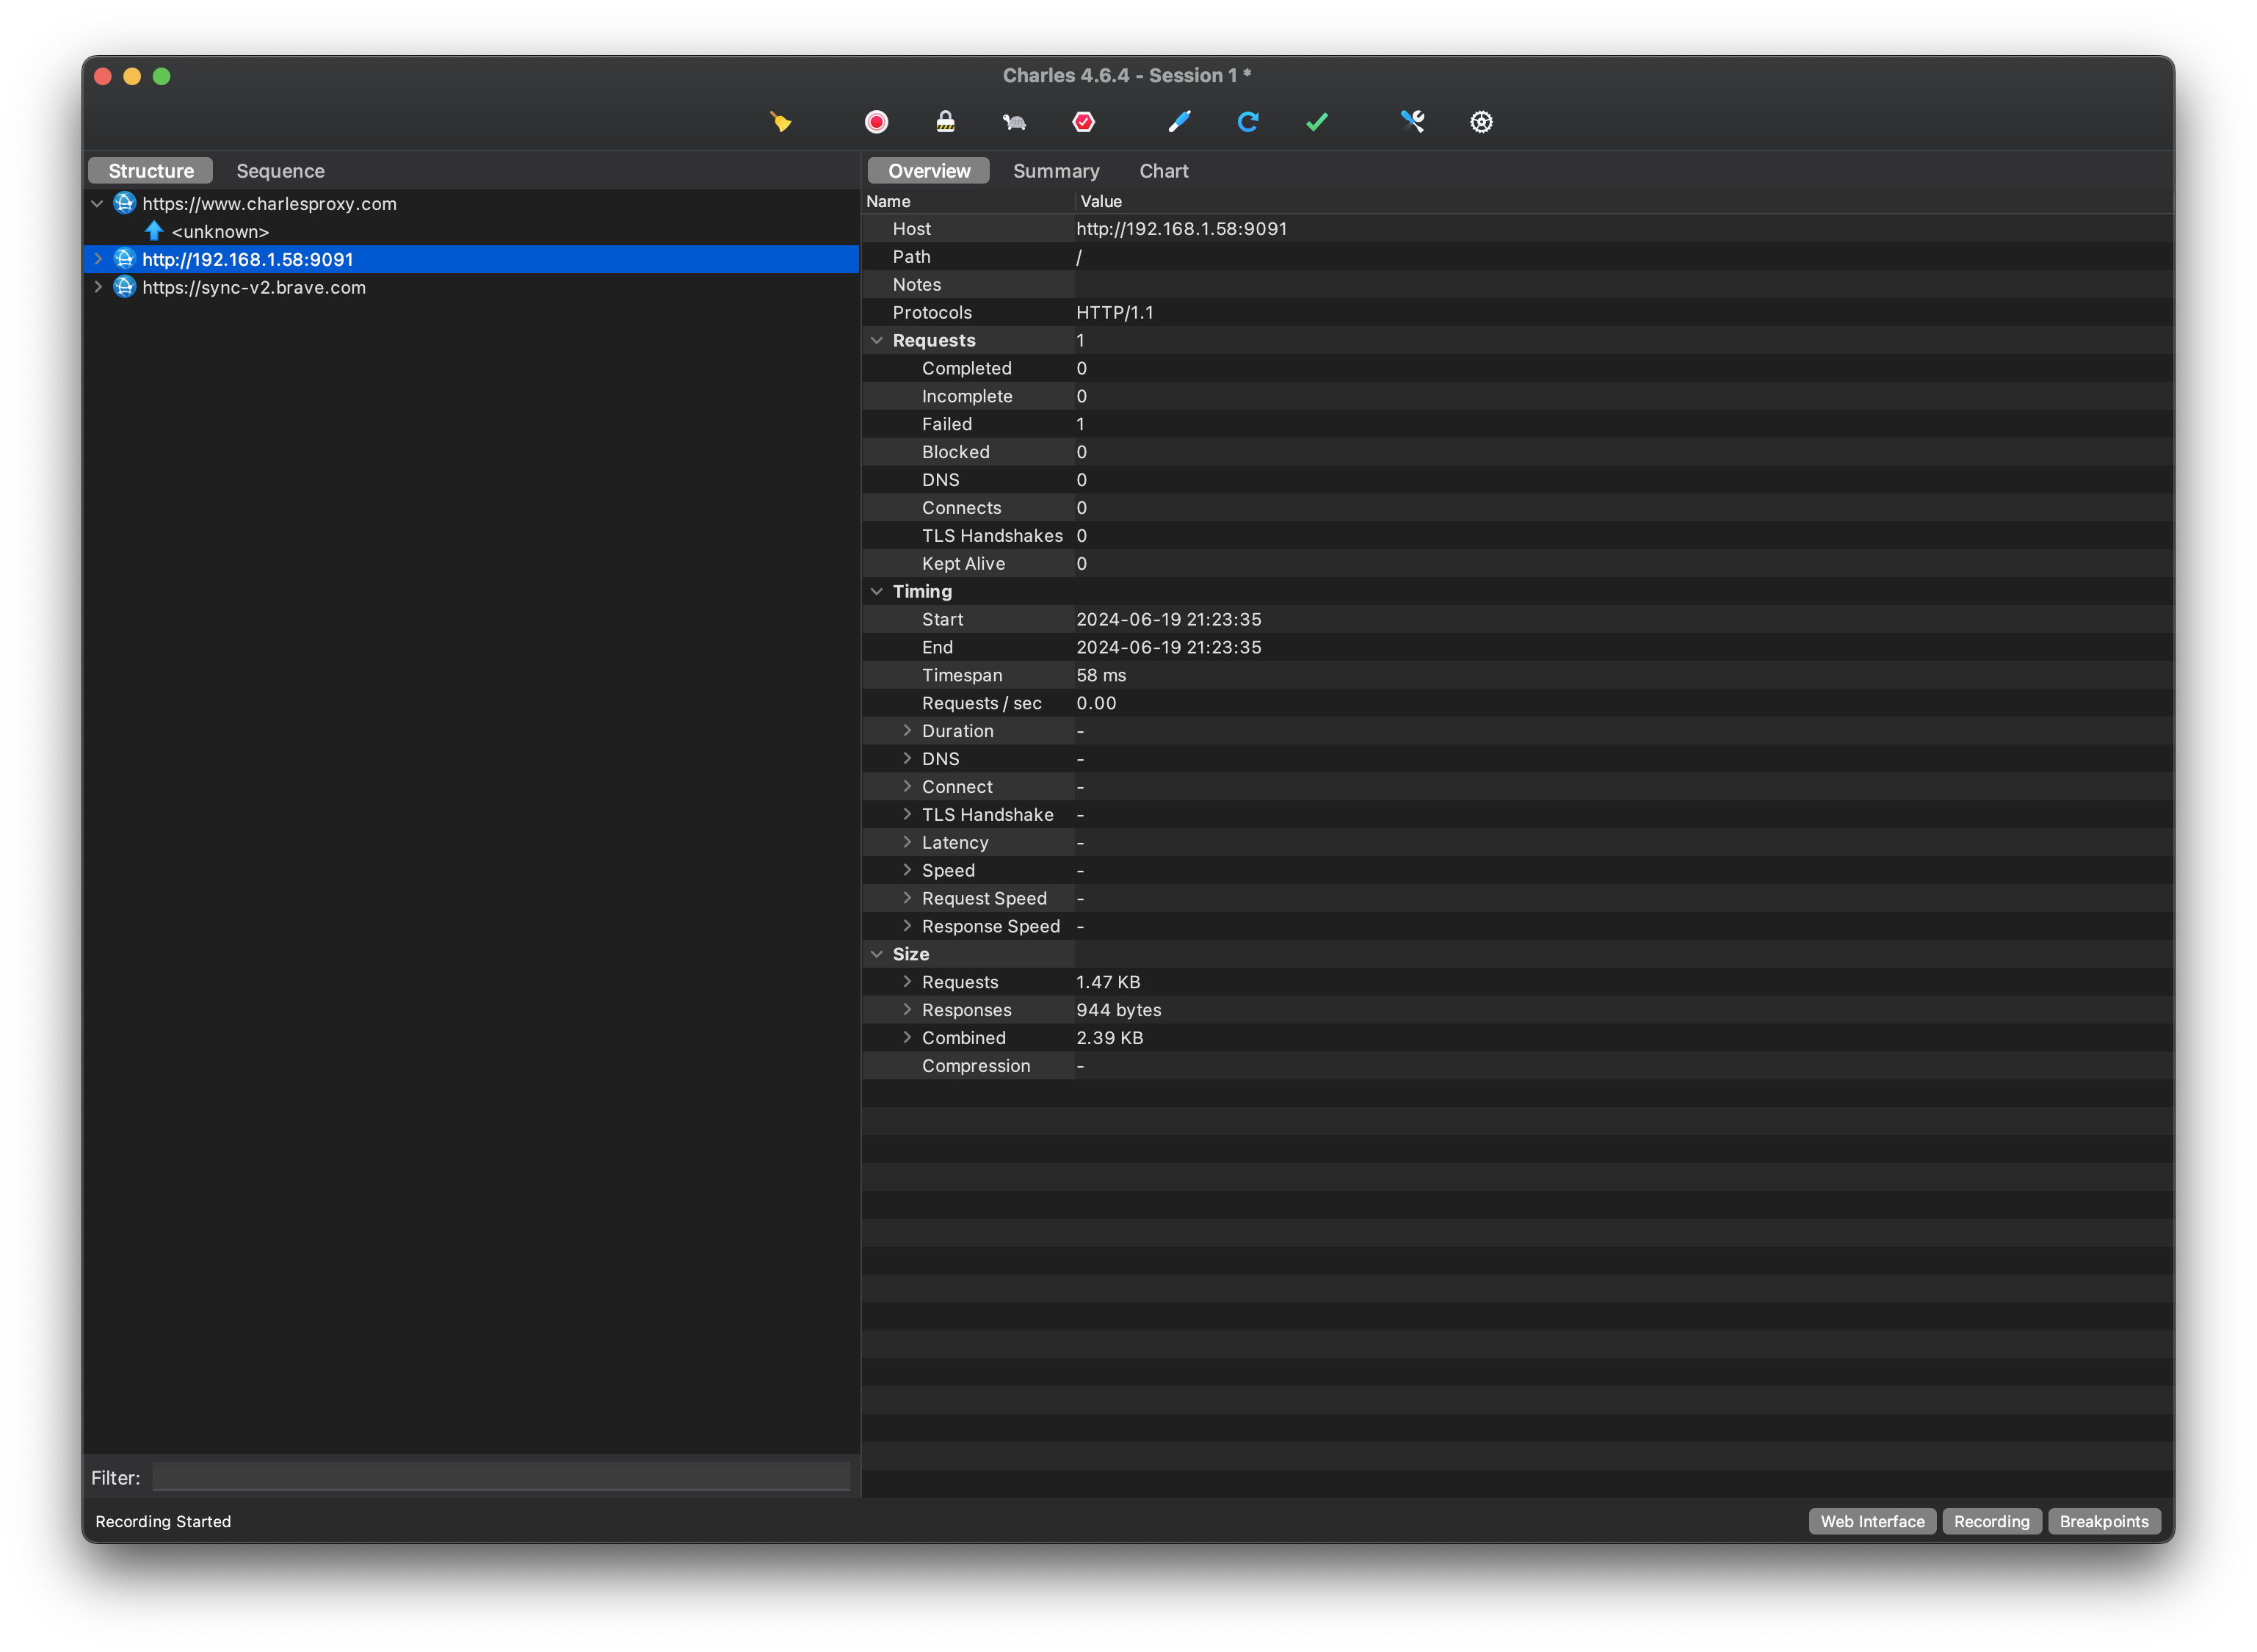Collapse the Requests section in Overview
This screenshot has width=2257, height=1652.
(x=877, y=341)
